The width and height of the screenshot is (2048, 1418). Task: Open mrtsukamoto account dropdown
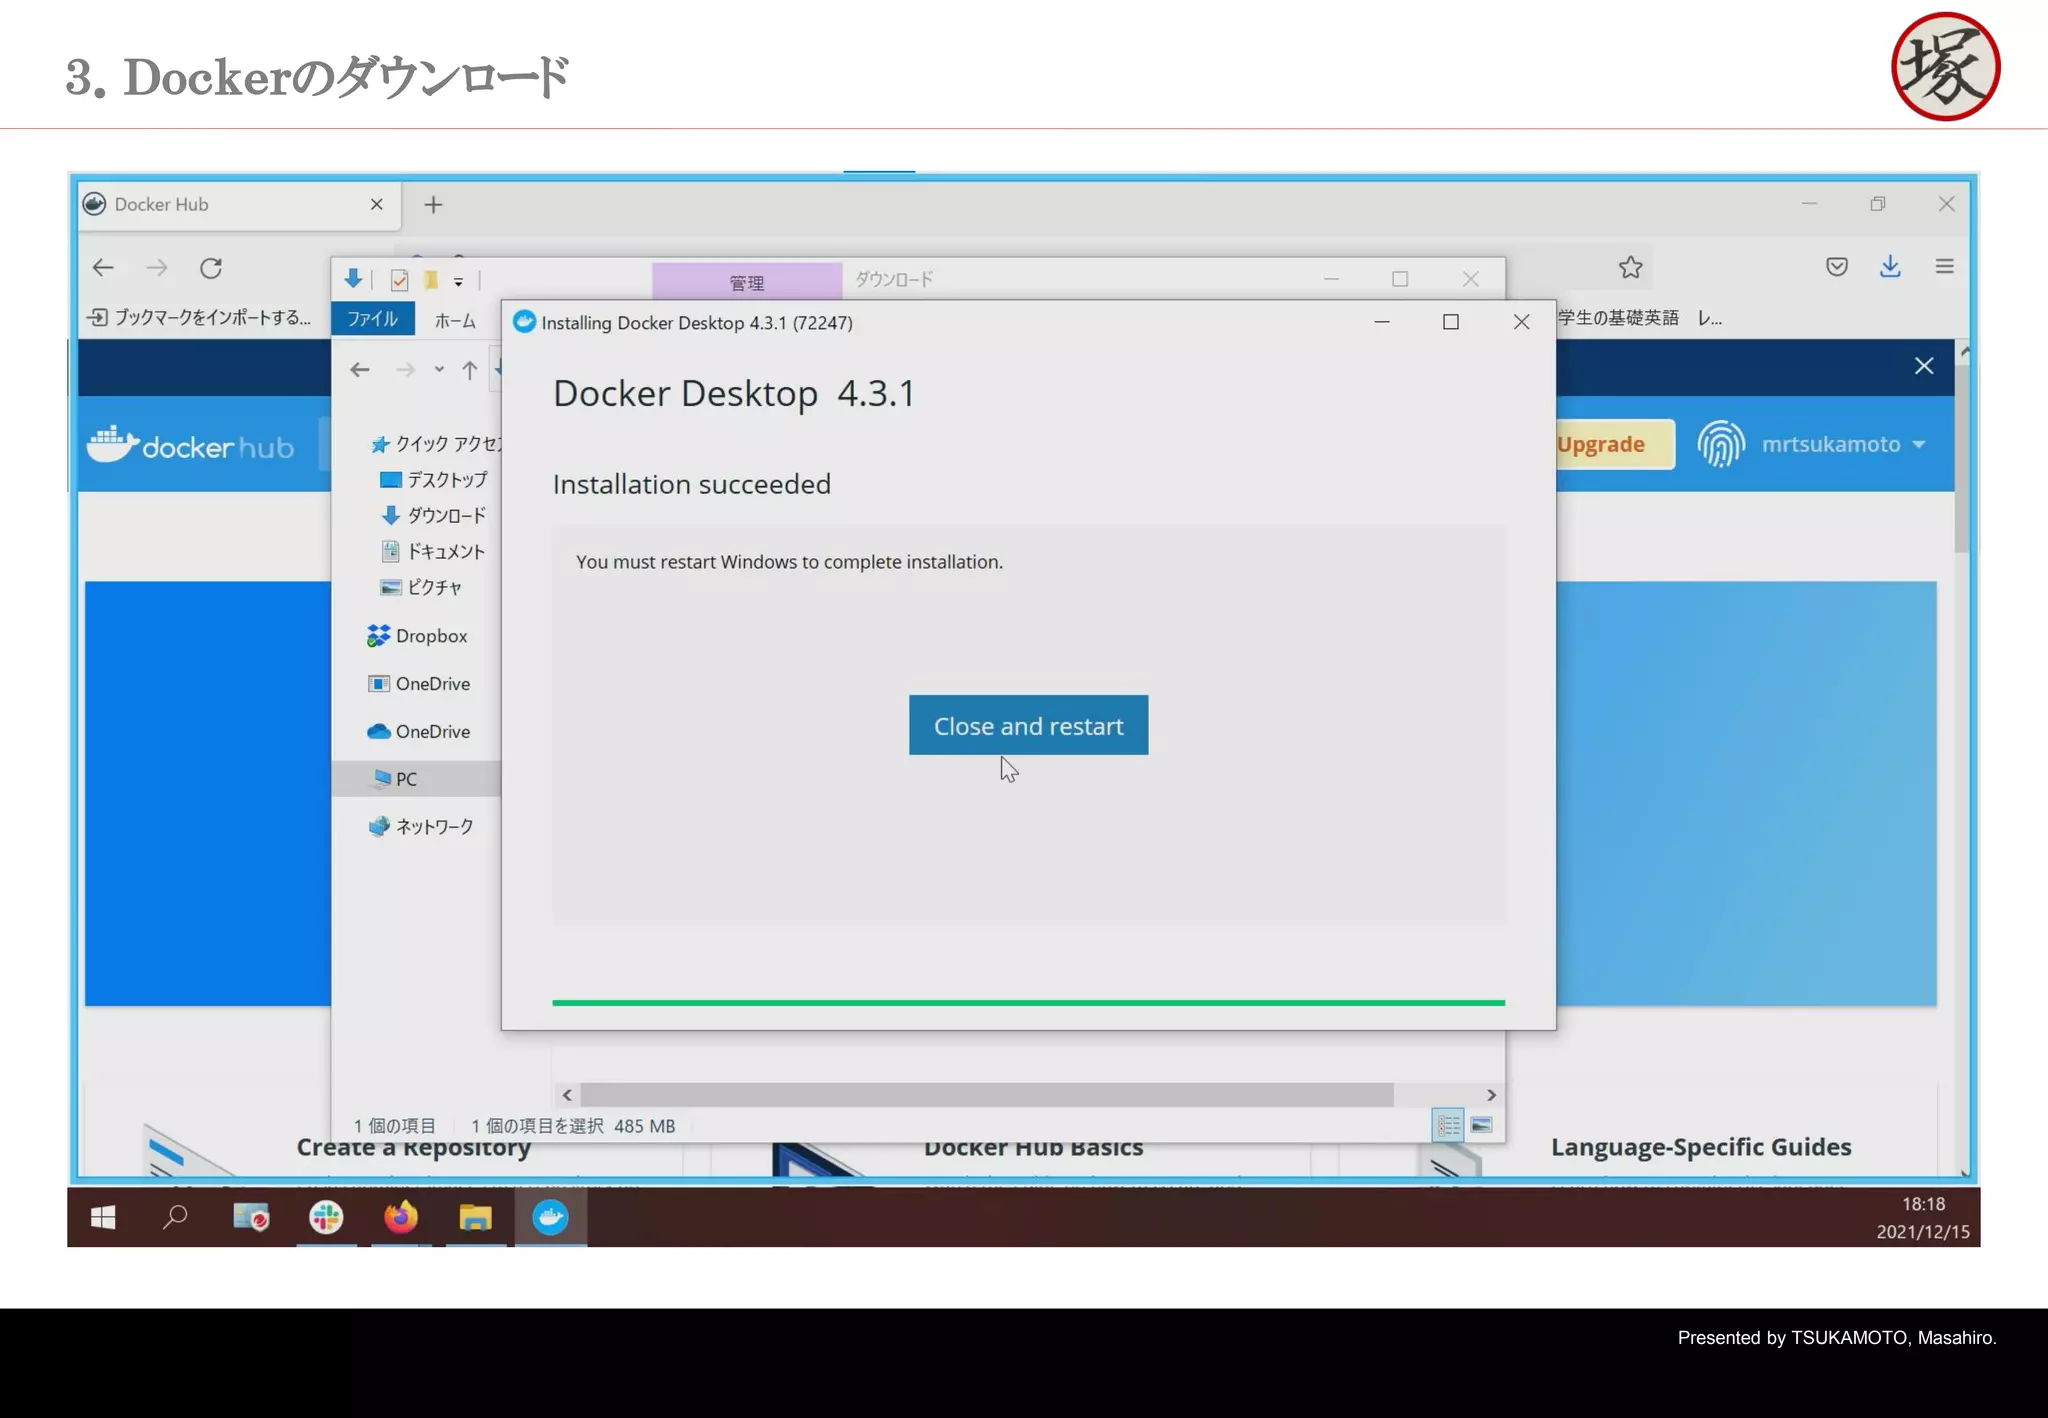coord(1843,444)
